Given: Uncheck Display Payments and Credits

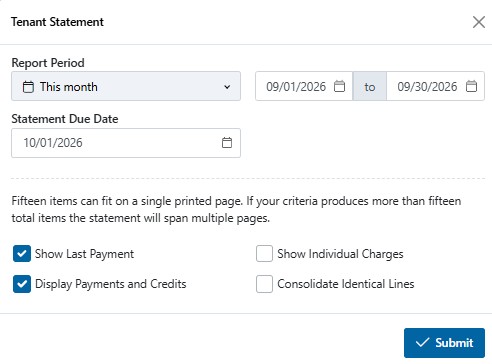Looking at the screenshot, I should [x=22, y=284].
